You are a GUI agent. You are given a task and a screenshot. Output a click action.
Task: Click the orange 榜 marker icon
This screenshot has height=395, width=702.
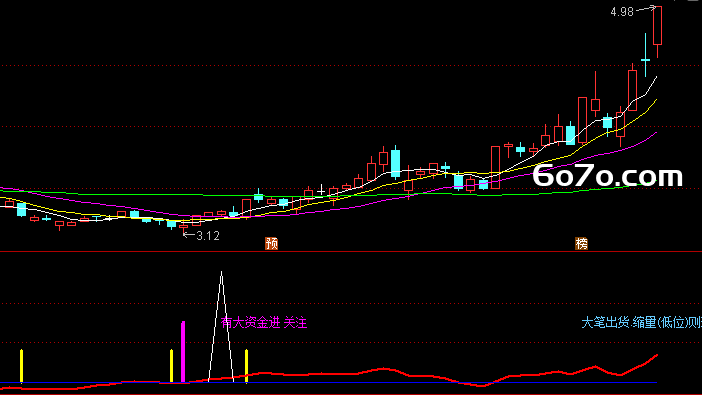(x=581, y=244)
